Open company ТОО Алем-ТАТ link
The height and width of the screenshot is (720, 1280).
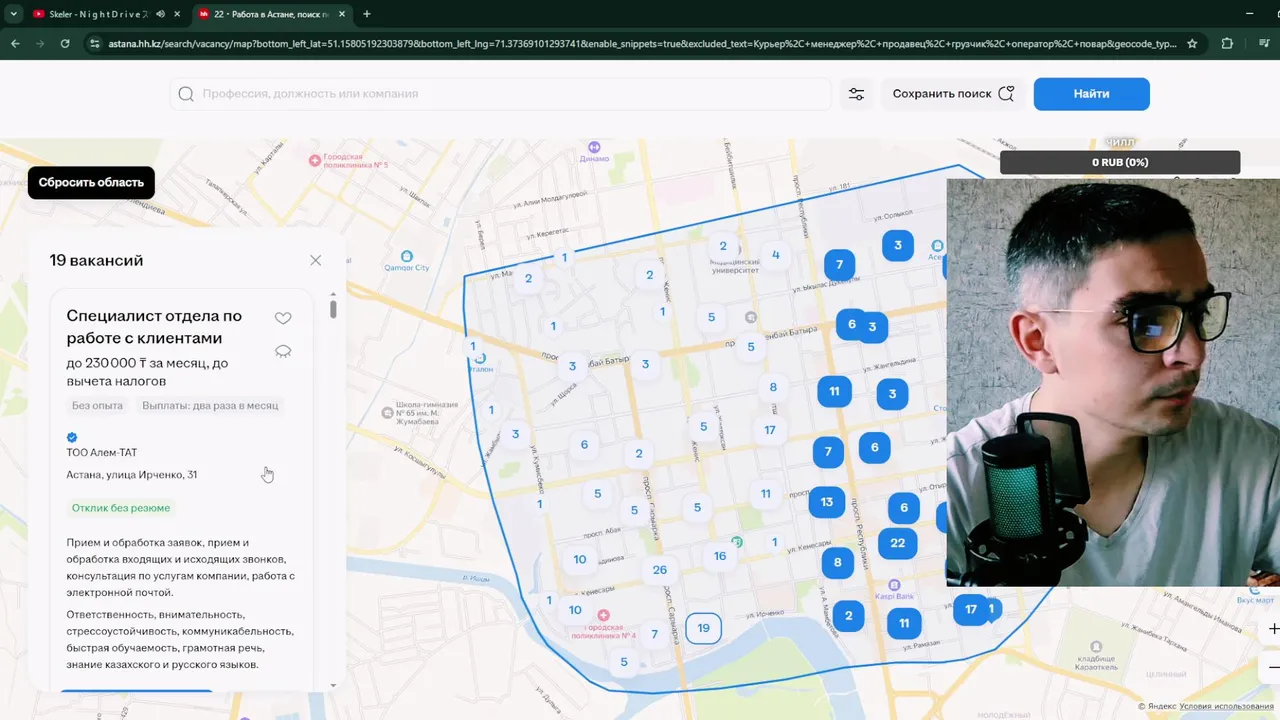tap(102, 453)
